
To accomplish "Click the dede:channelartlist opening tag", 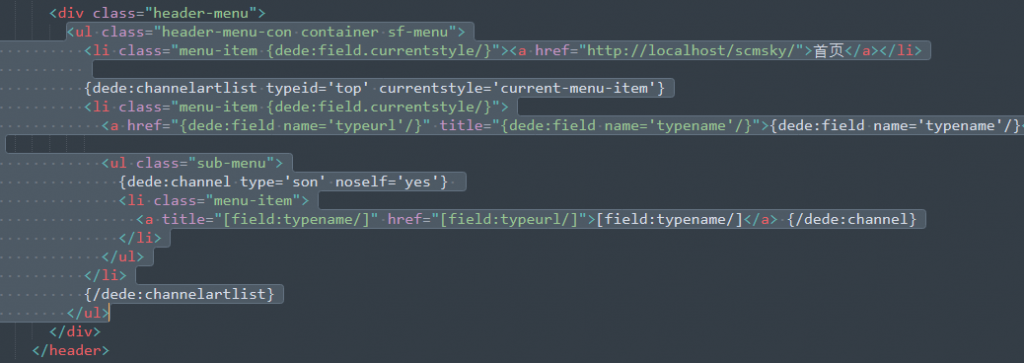I will 374,88.
